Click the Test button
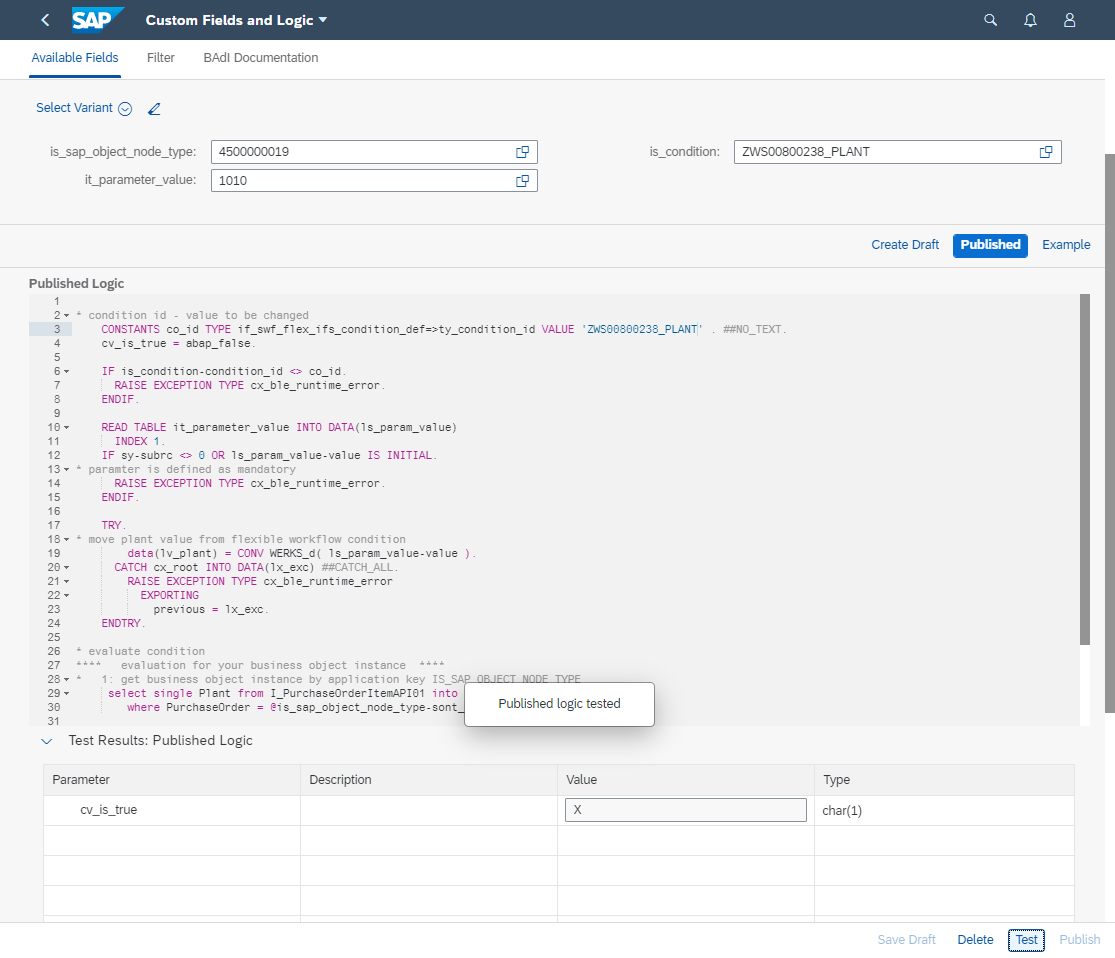The width and height of the screenshot is (1115, 958). click(1026, 940)
